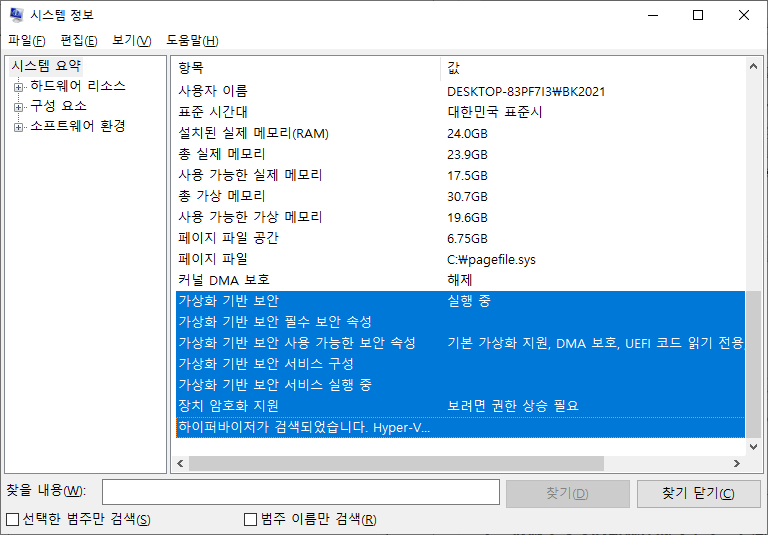Select the 장치 암호화 지원 row

click(460, 406)
